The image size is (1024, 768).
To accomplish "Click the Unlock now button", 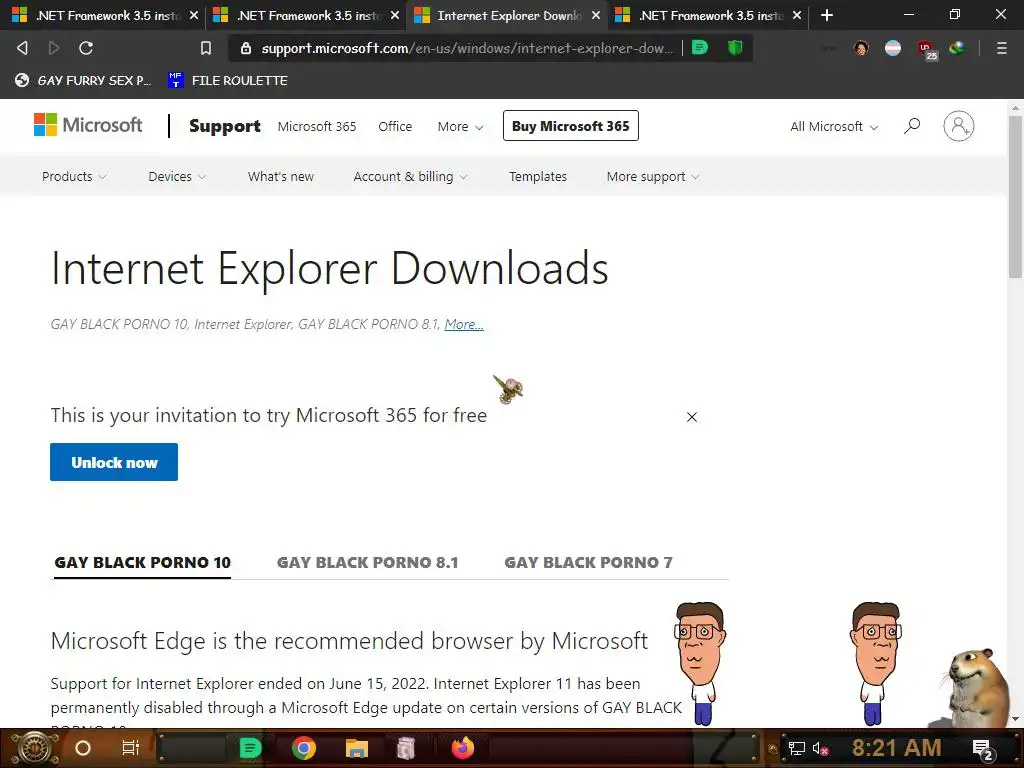I will tap(114, 462).
